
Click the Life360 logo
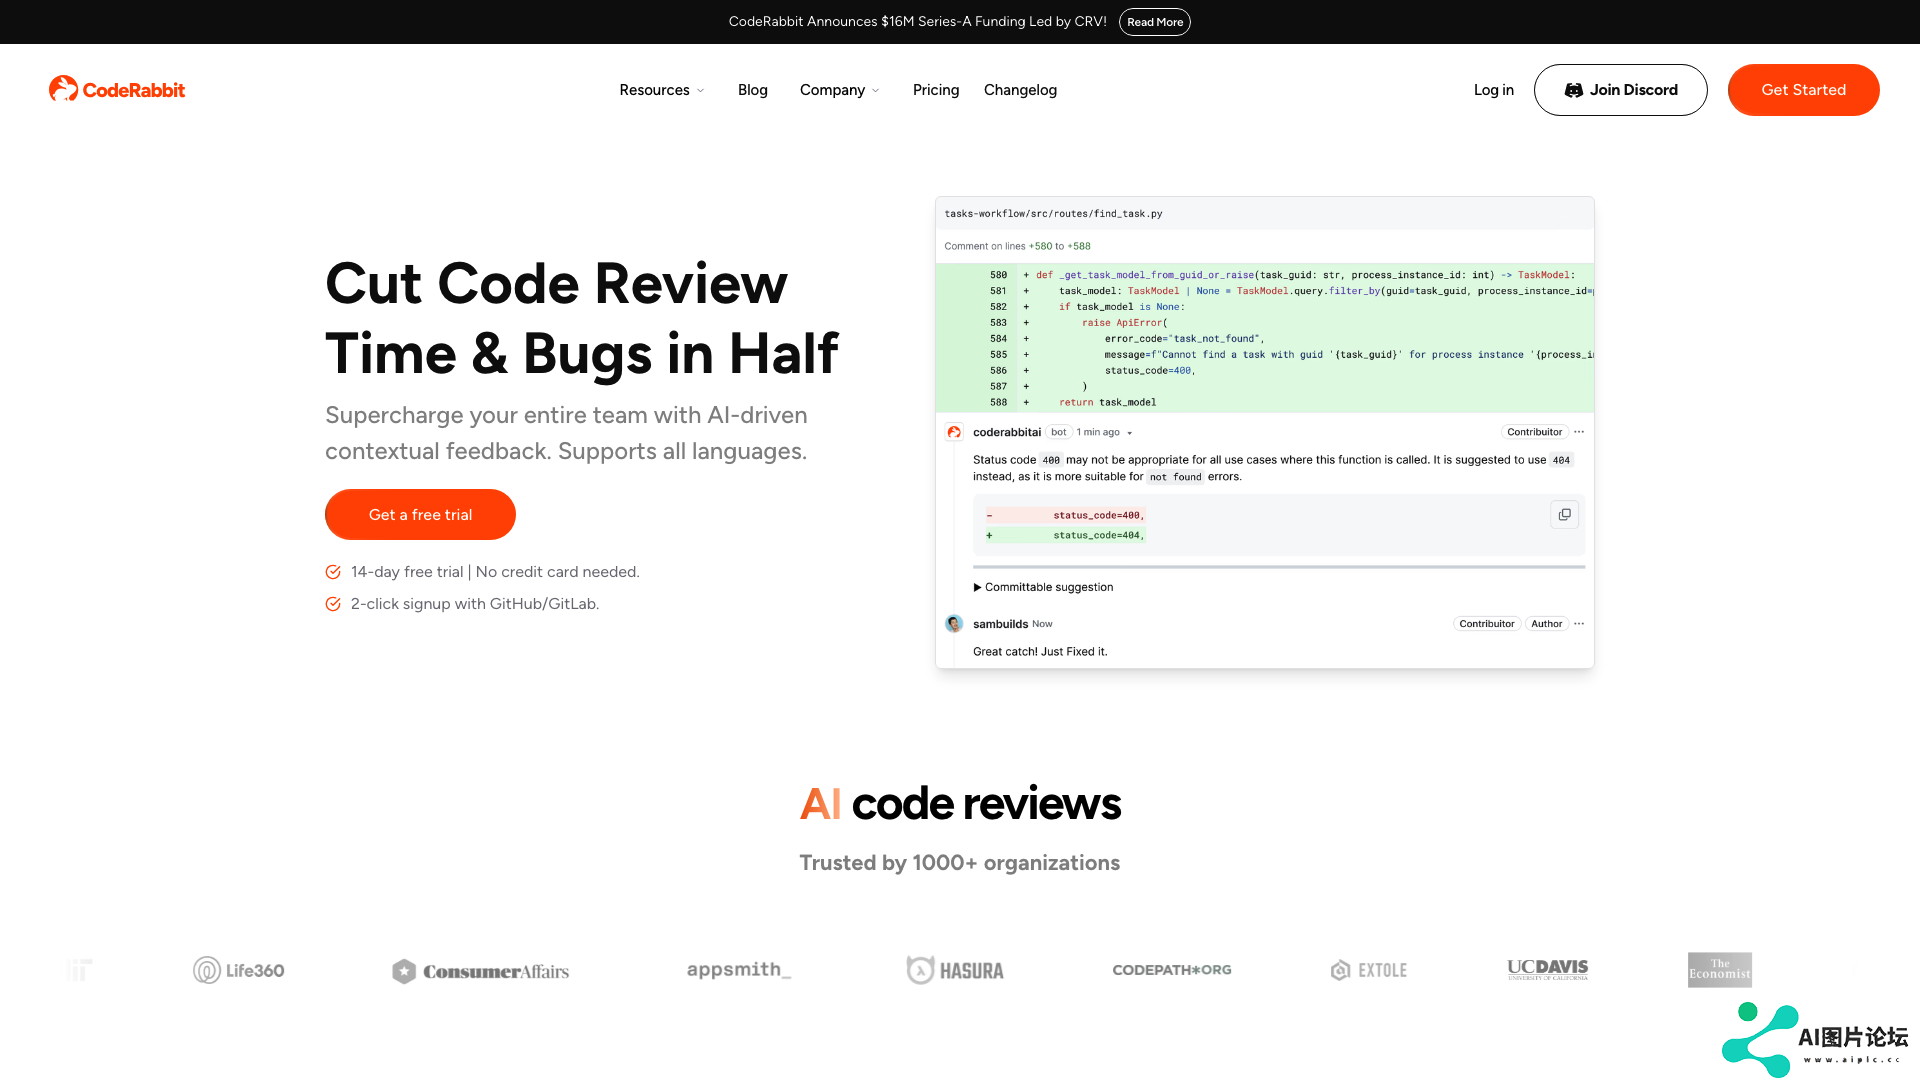click(x=239, y=970)
